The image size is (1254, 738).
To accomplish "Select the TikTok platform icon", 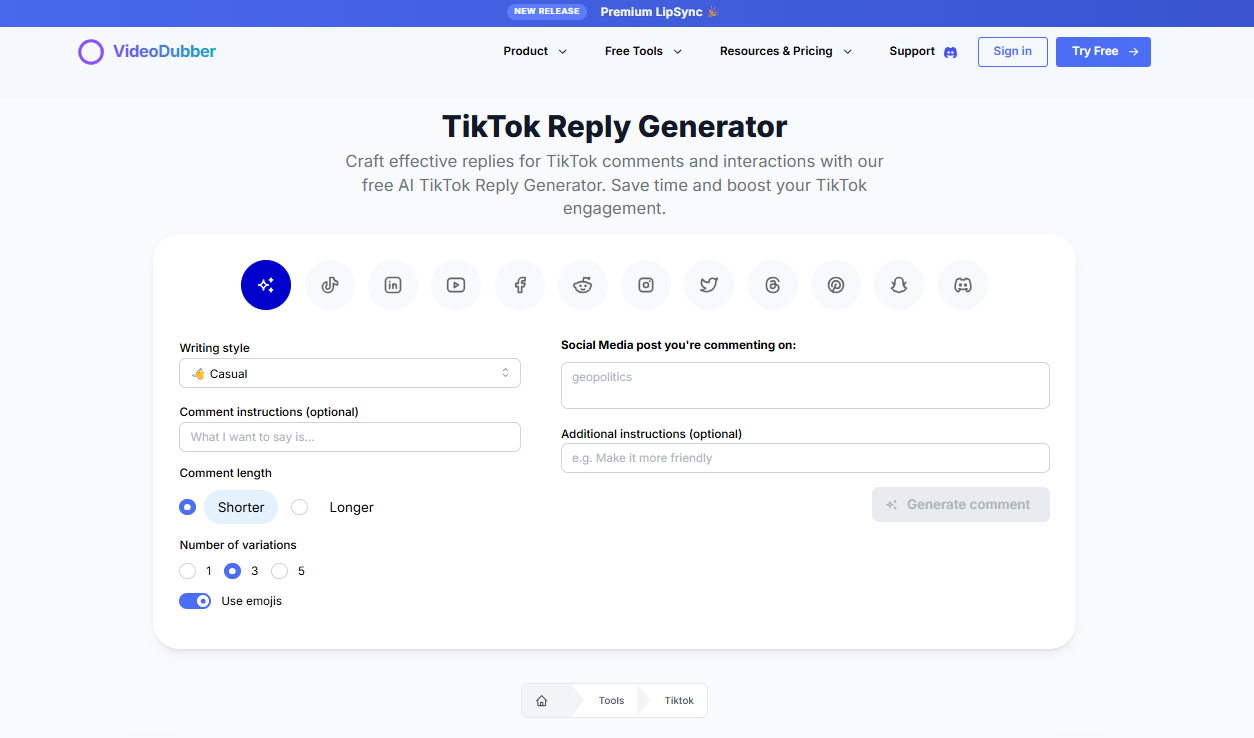I will tap(330, 285).
